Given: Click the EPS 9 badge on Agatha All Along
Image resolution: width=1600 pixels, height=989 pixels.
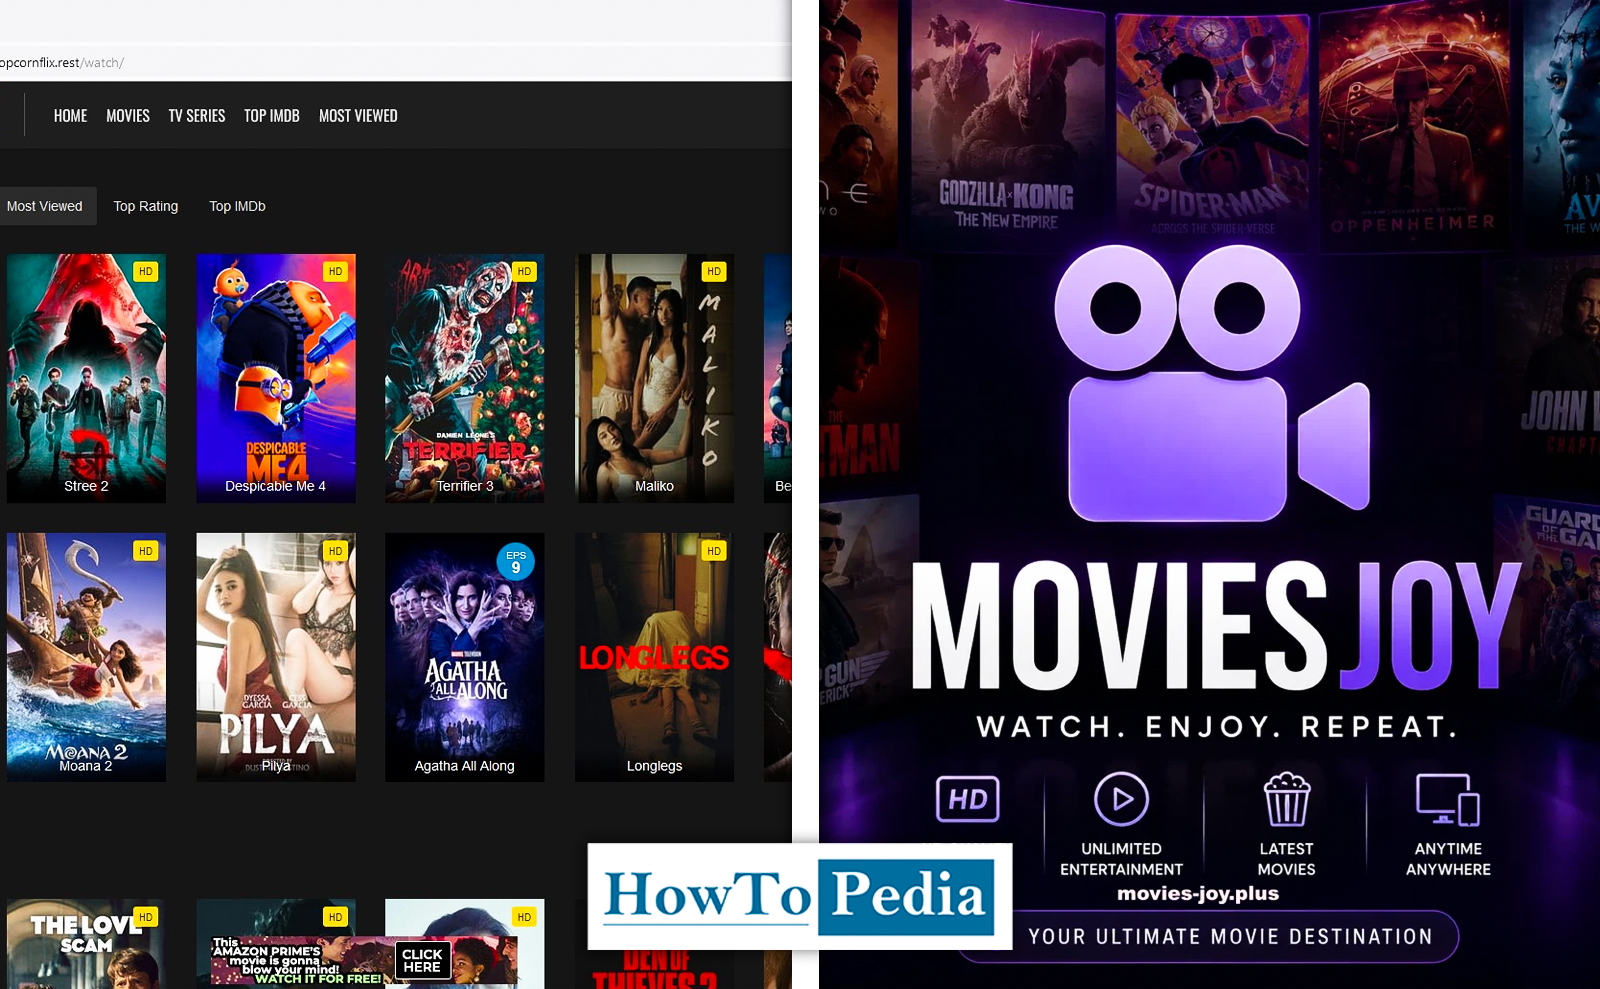Looking at the screenshot, I should click(516, 562).
